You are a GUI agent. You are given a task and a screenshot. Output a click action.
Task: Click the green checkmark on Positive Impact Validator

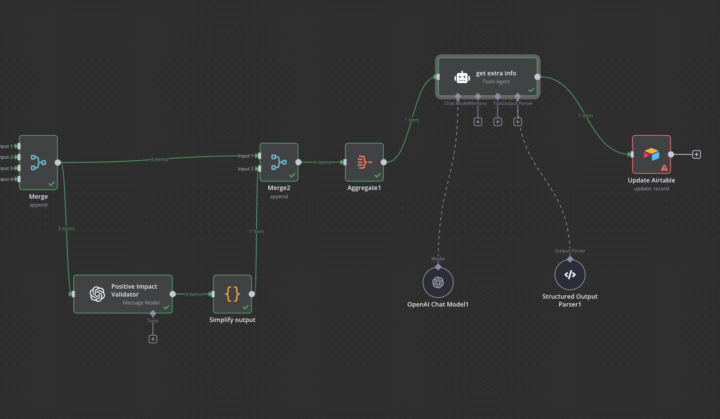point(166,307)
